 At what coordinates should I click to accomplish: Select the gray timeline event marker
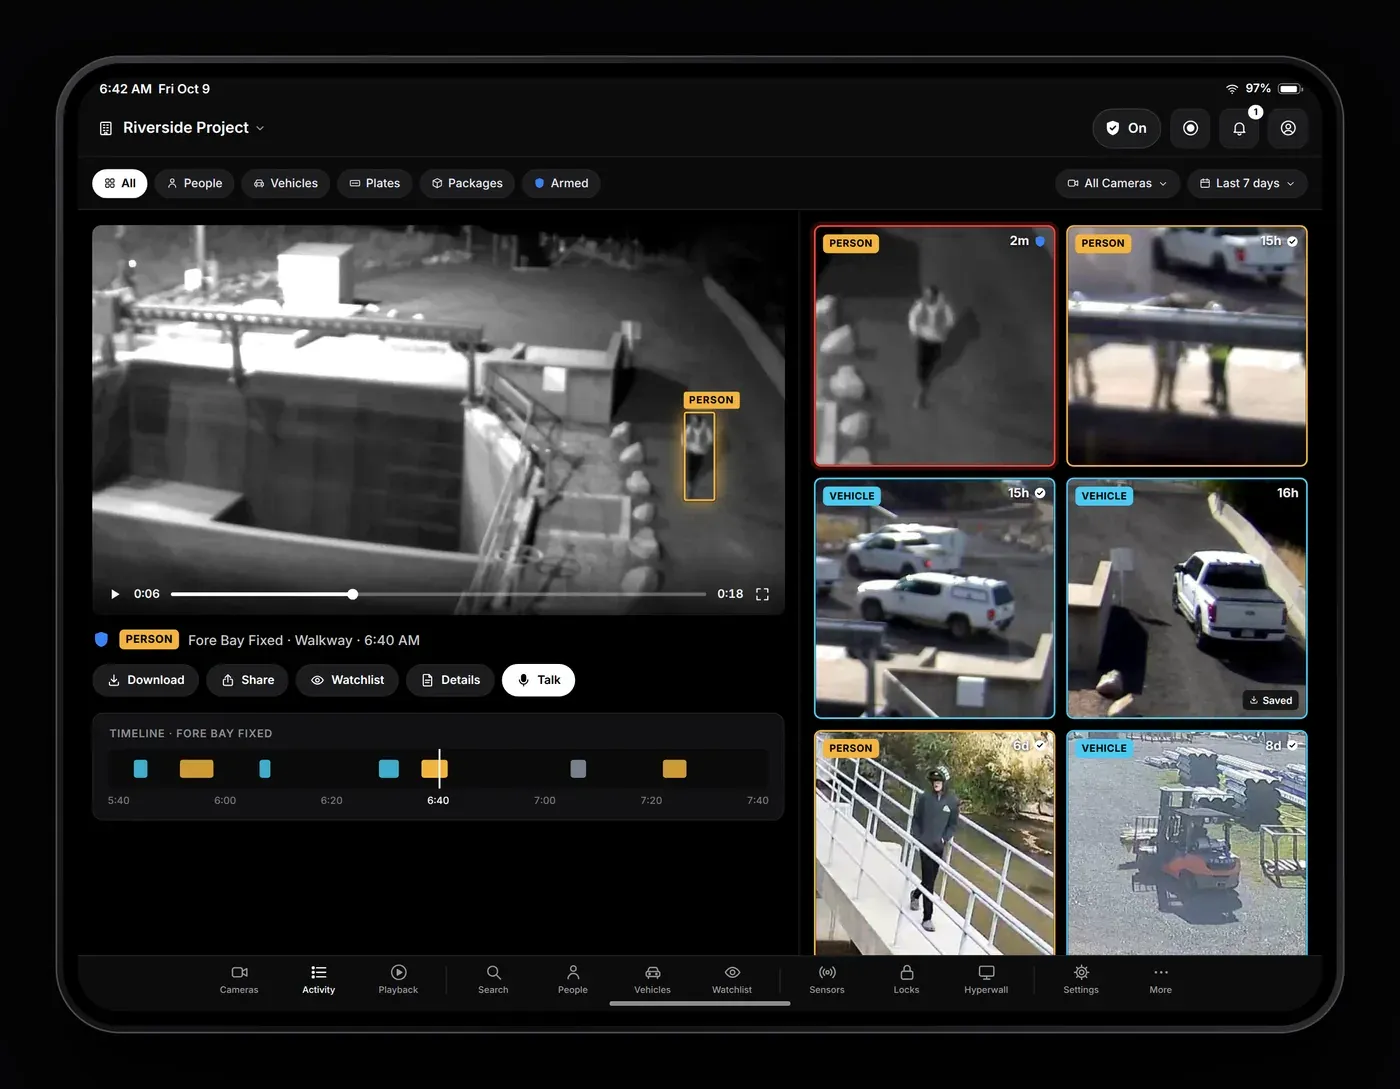tap(578, 768)
